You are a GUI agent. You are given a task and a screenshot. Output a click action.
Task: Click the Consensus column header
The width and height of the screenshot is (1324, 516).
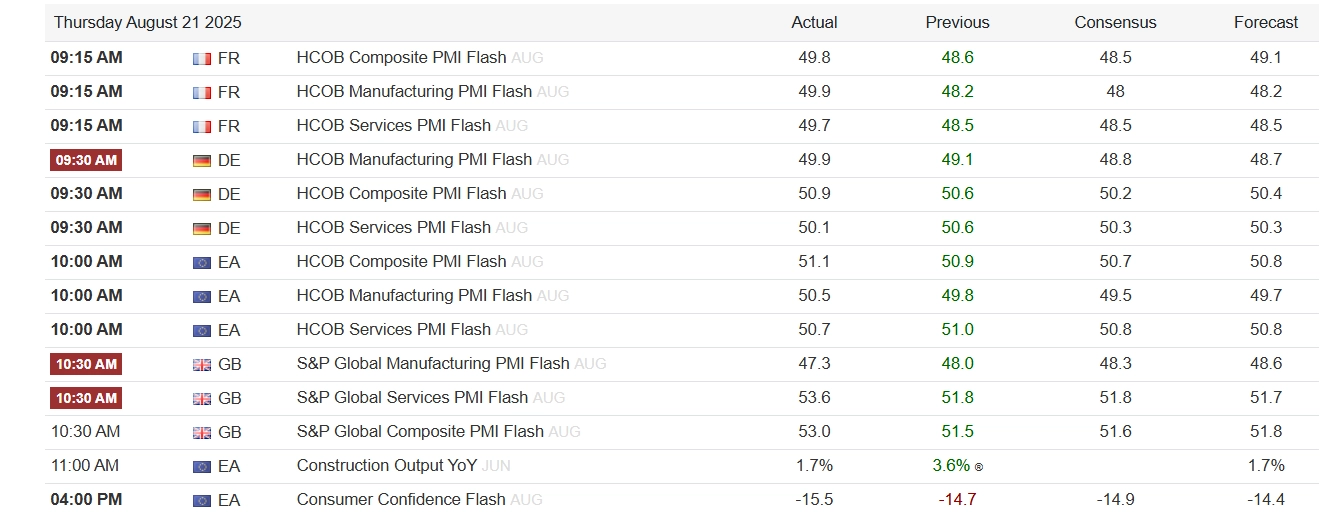coord(1115,23)
